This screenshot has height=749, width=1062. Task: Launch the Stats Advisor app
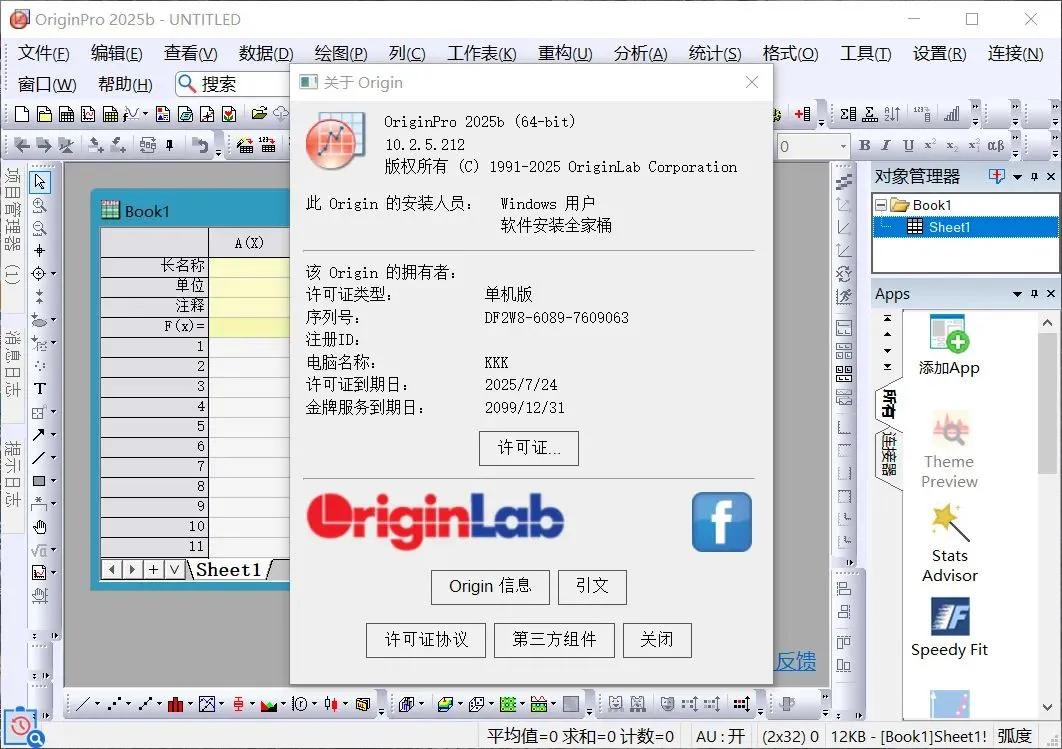tap(949, 543)
